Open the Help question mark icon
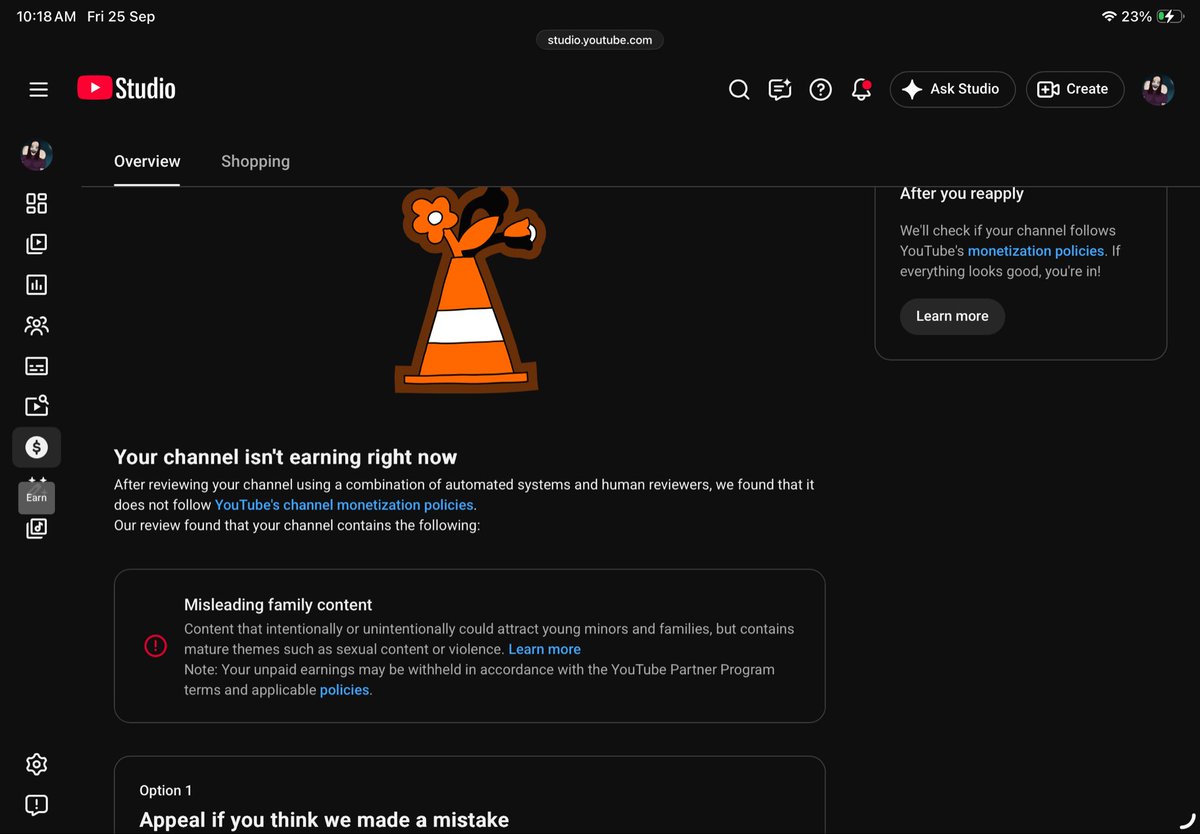1200x834 pixels. (821, 90)
